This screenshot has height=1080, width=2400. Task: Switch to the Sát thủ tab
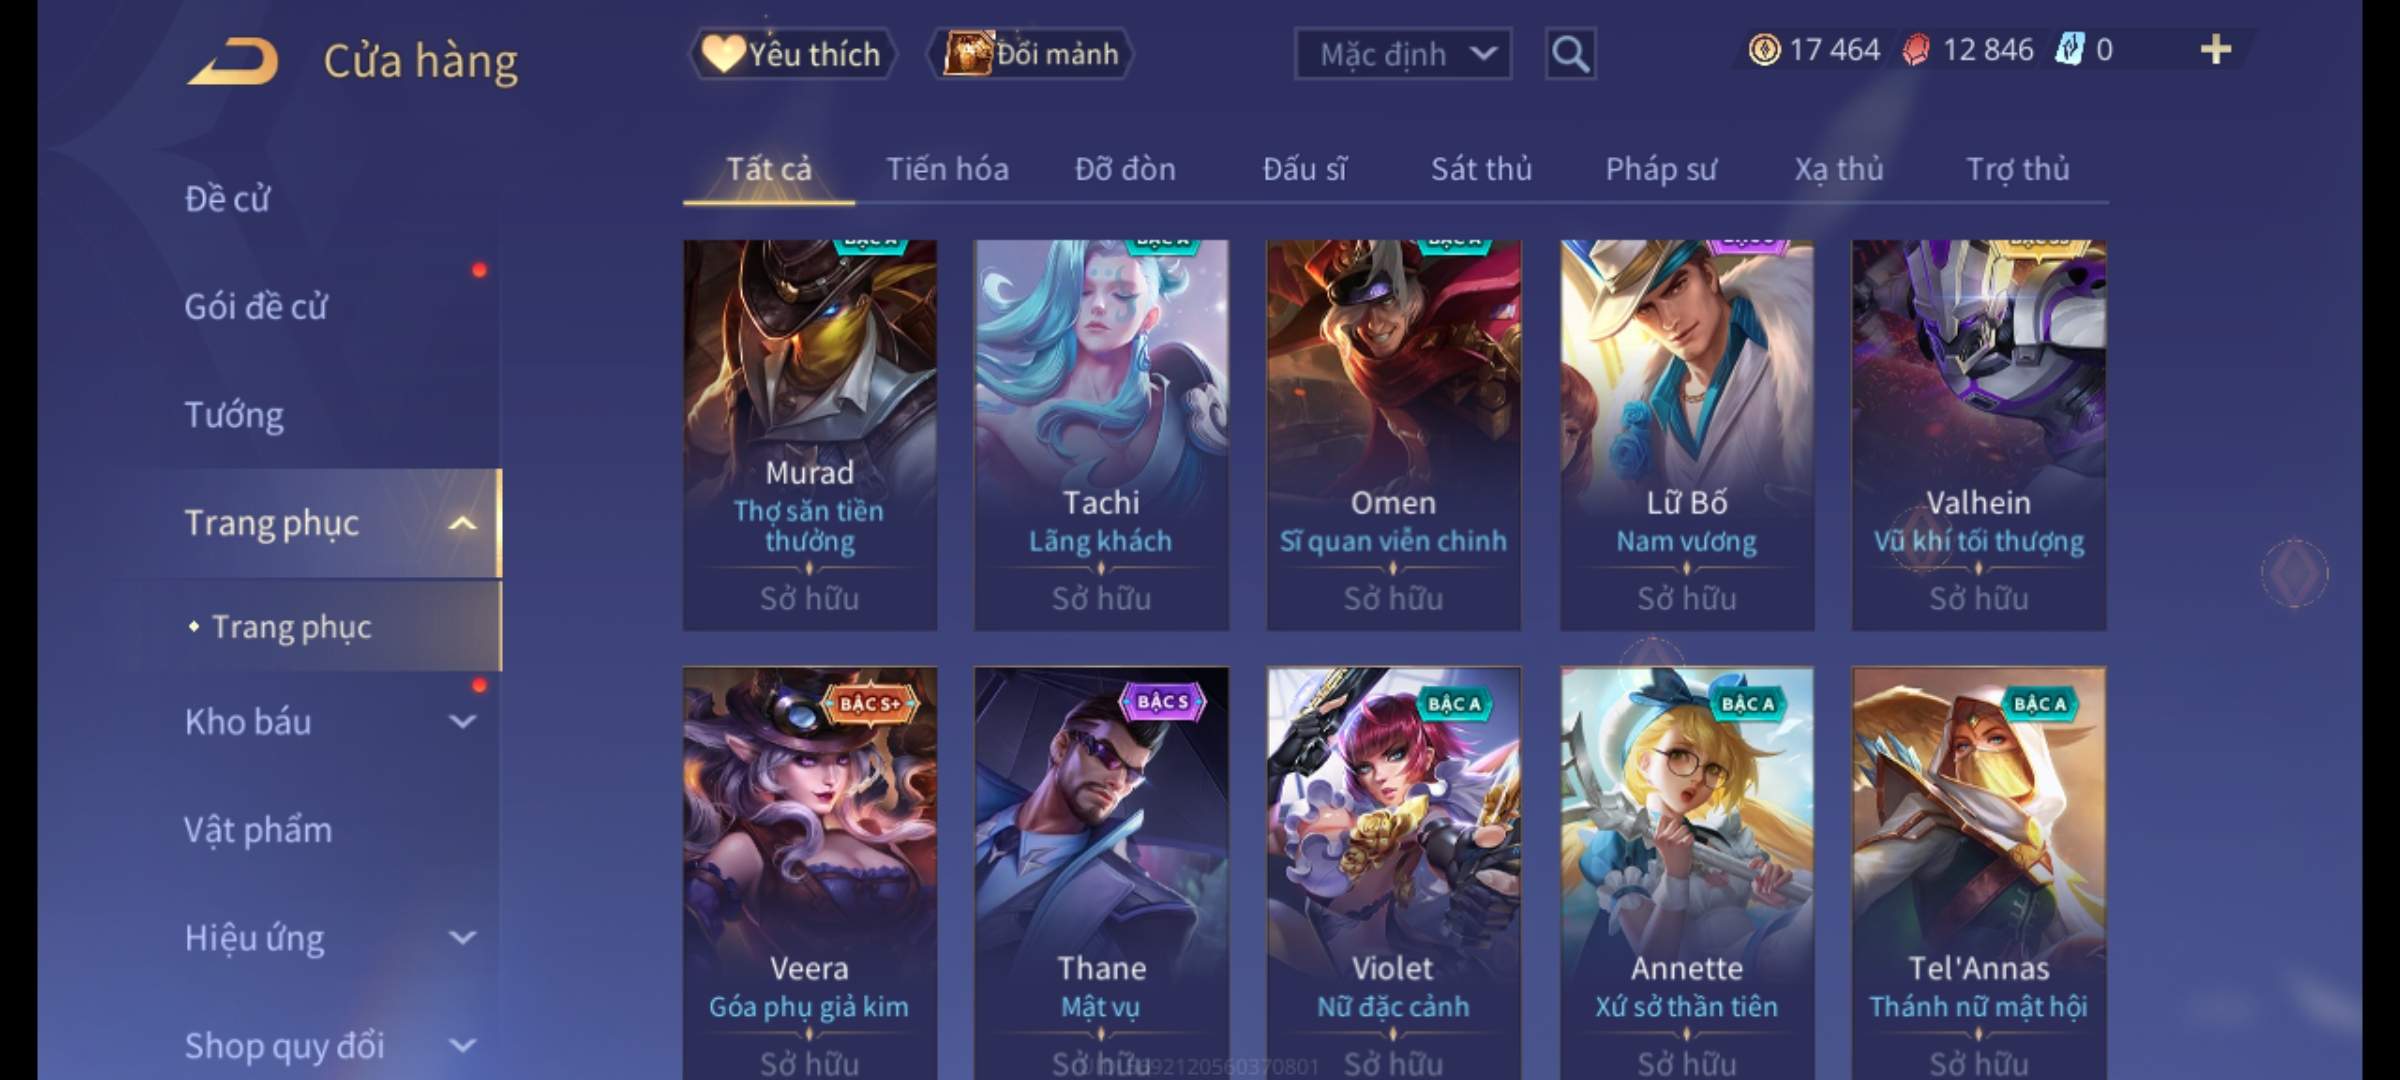[x=1481, y=169]
